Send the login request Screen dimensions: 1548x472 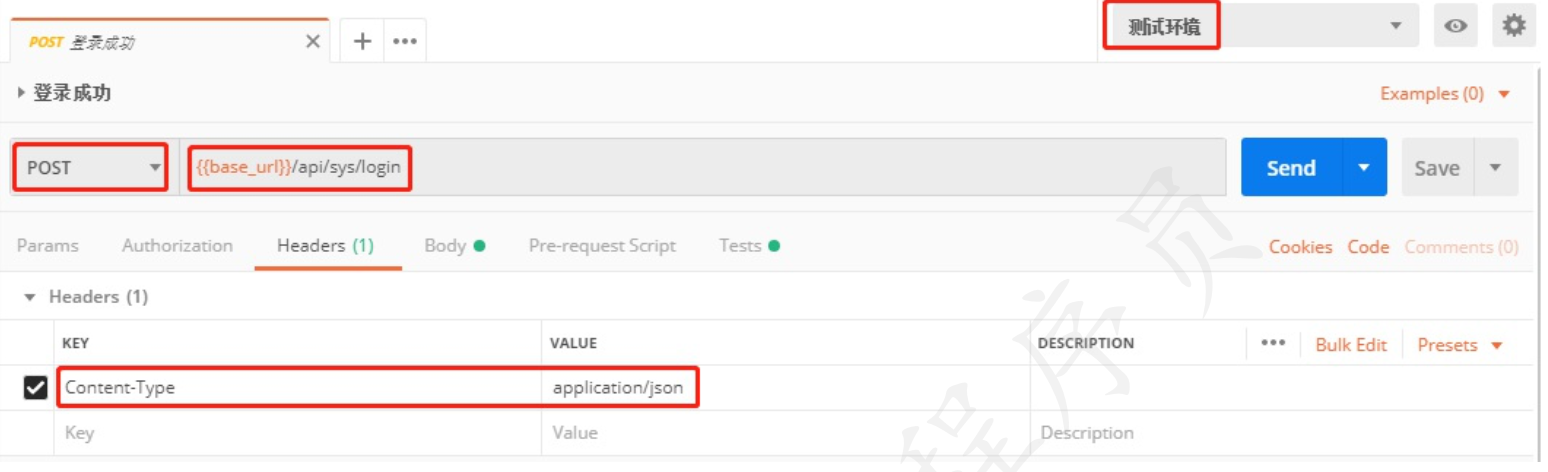[1291, 167]
